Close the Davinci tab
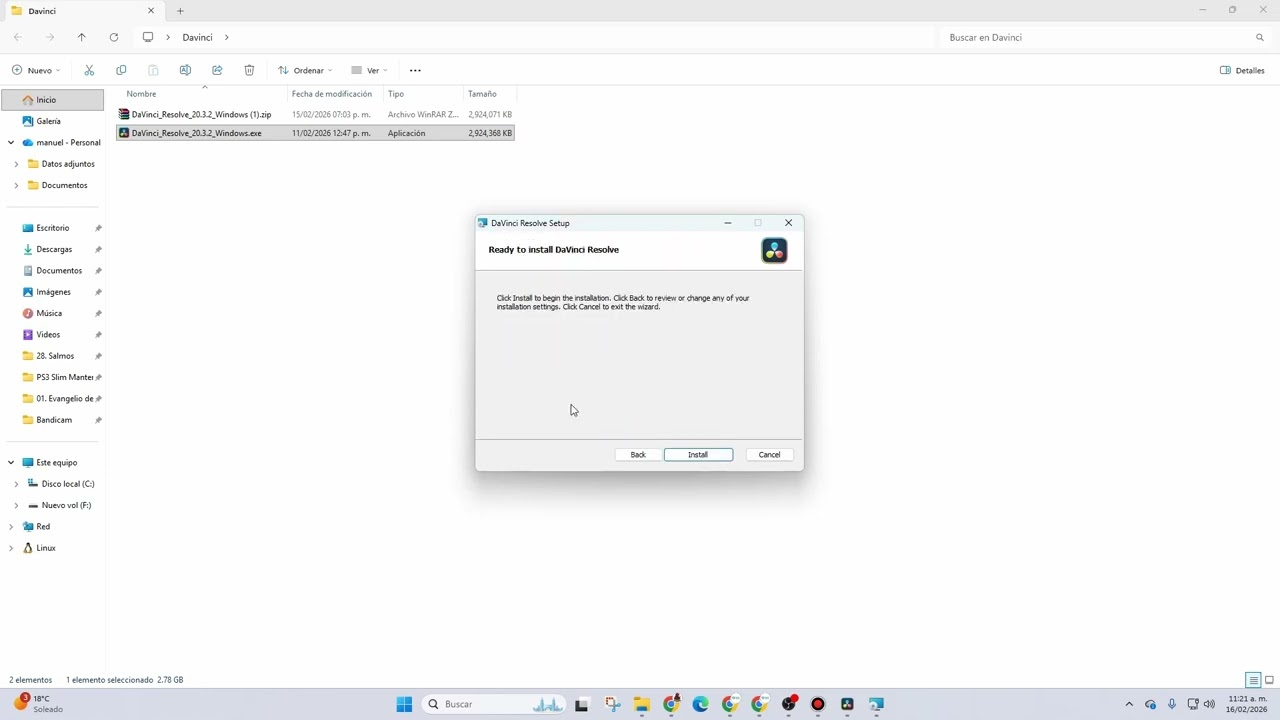The image size is (1280, 720). tap(151, 11)
